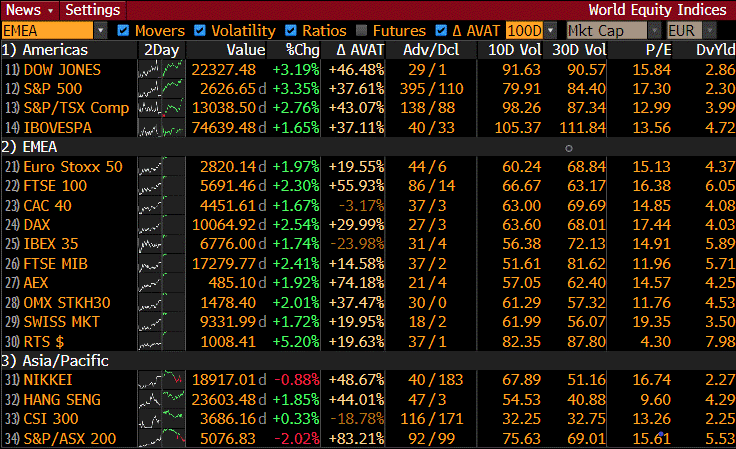Screen dimensions: 736x449
Task: Click the DOW JONES 2Day sparkline chart
Action: click(161, 70)
